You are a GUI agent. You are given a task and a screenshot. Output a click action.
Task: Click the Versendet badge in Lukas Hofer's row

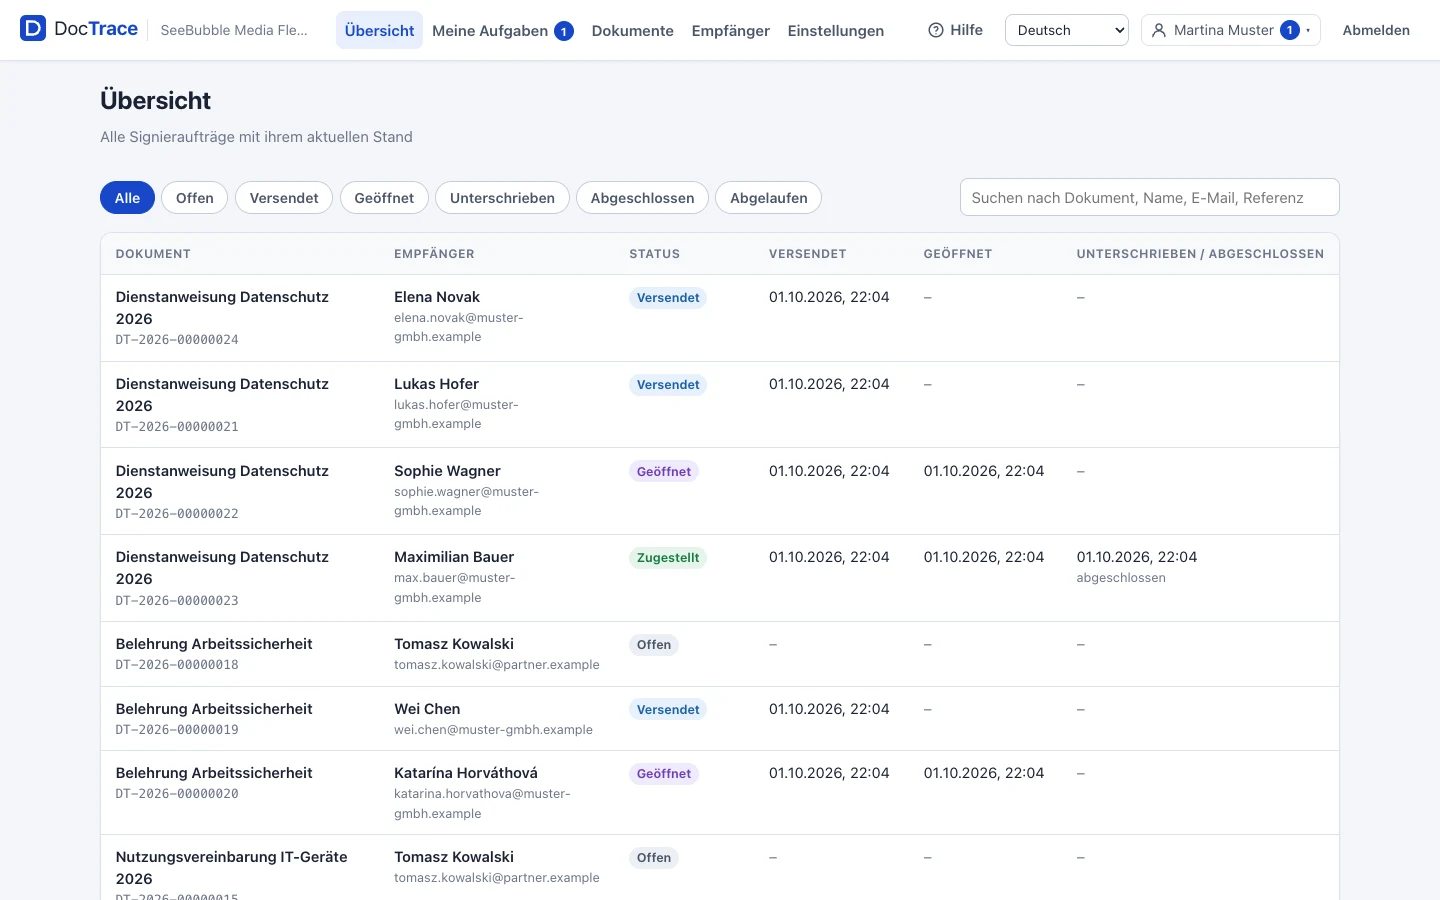click(668, 385)
